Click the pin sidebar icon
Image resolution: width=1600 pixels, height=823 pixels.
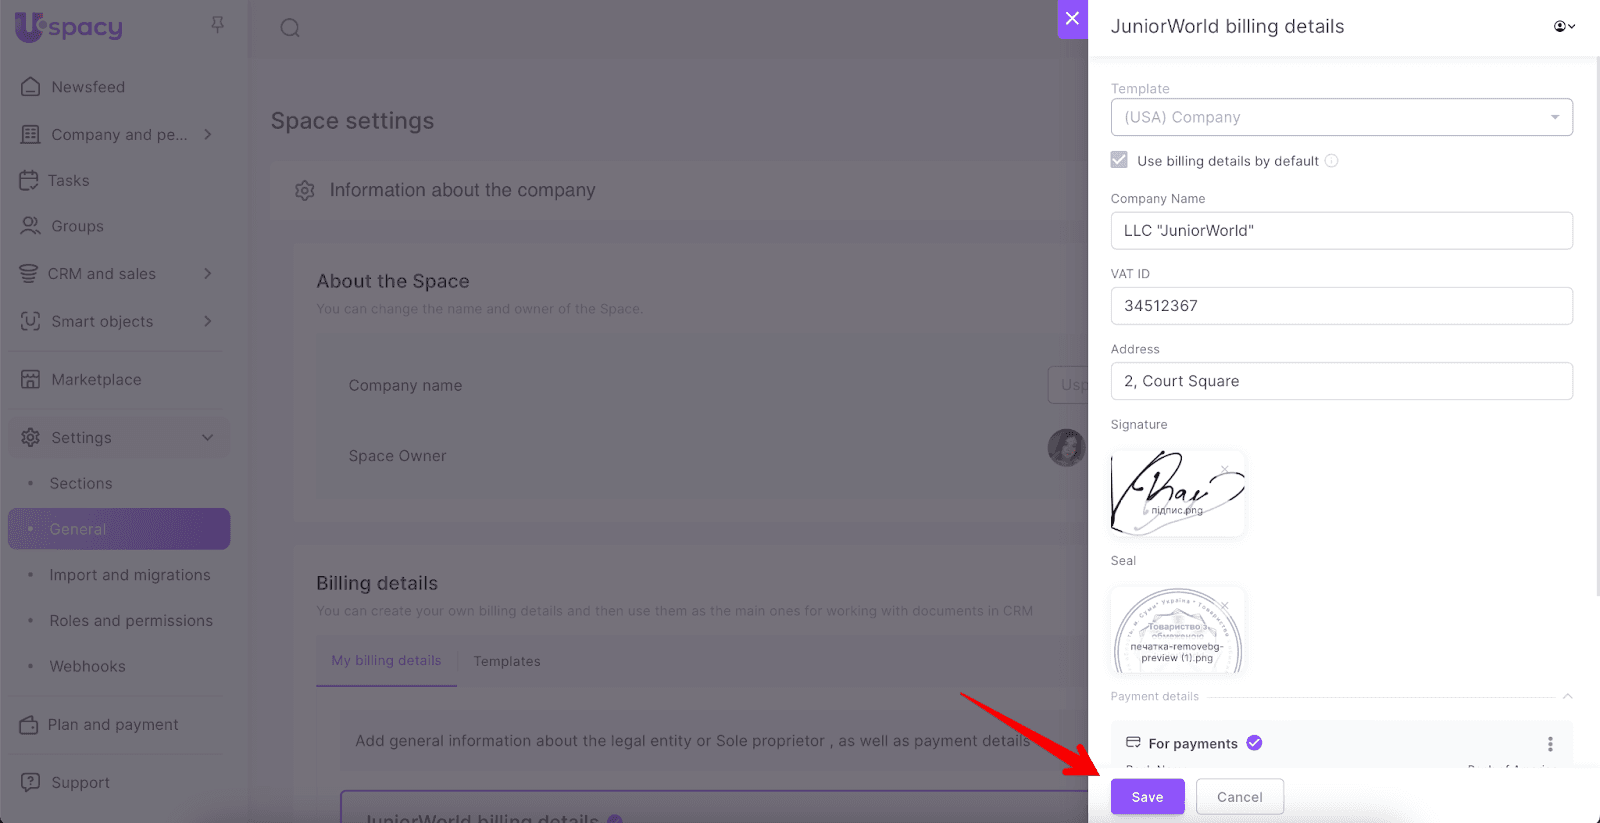tap(217, 25)
